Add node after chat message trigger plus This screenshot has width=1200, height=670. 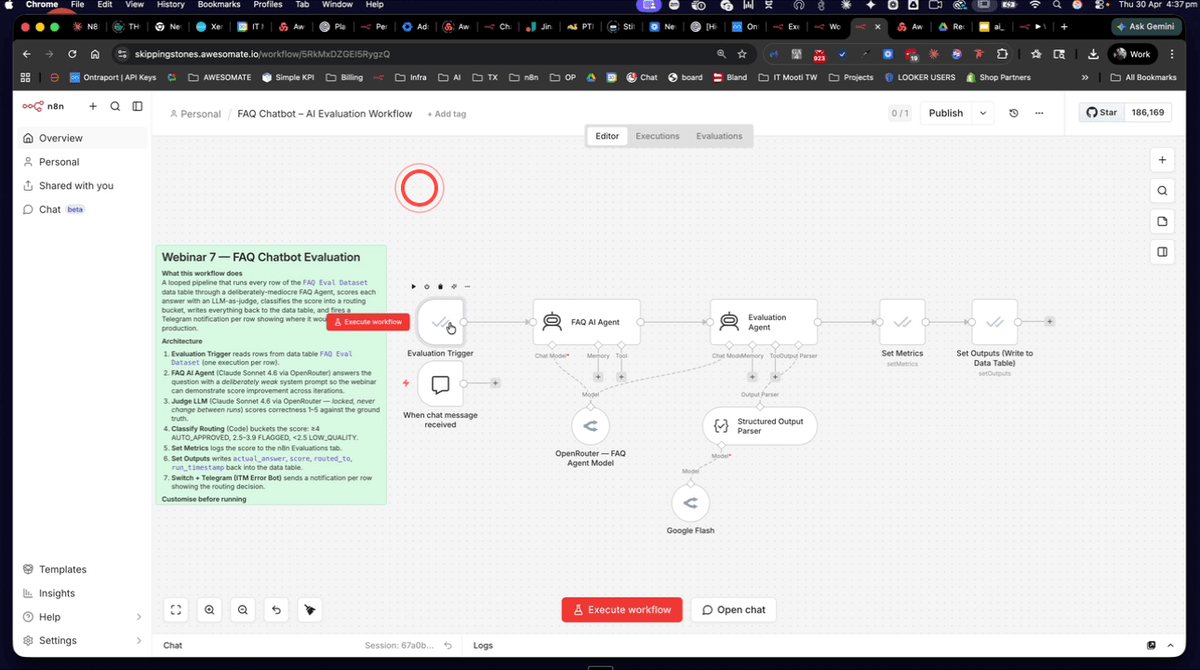pyautogui.click(x=495, y=383)
